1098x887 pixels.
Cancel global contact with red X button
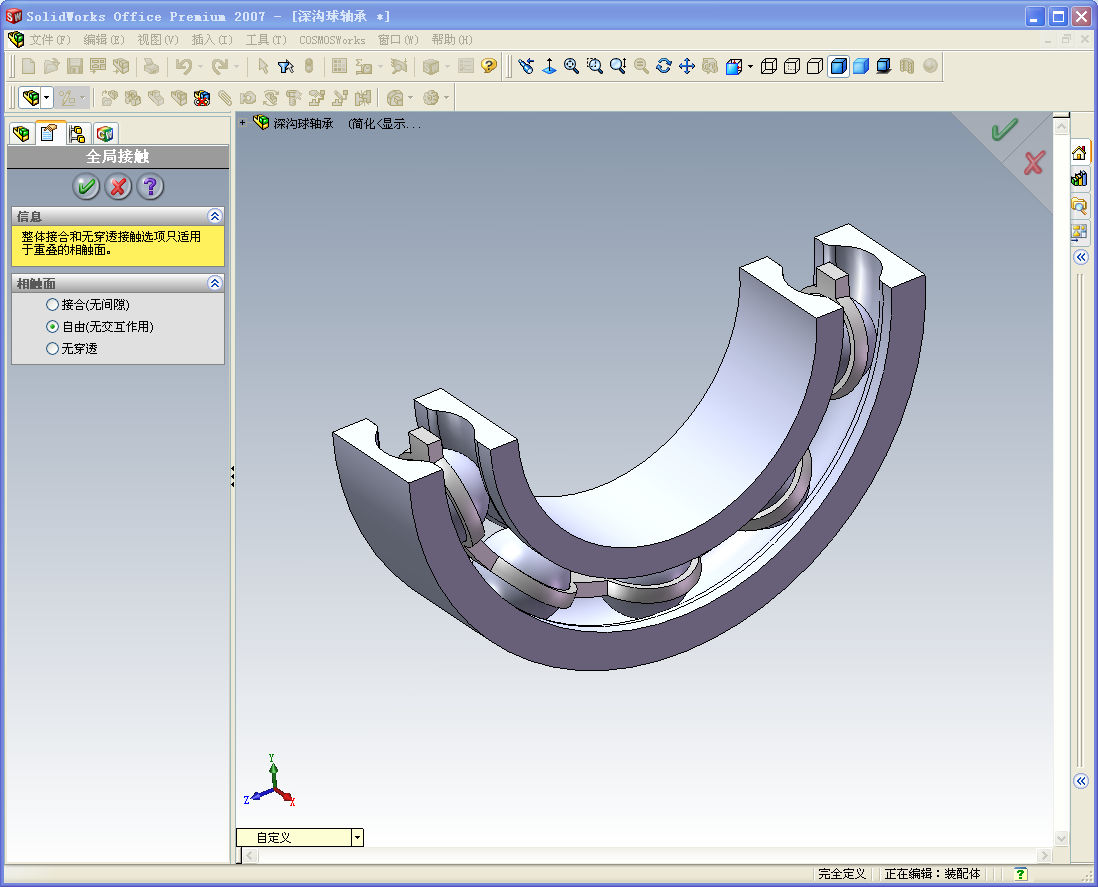tap(118, 186)
